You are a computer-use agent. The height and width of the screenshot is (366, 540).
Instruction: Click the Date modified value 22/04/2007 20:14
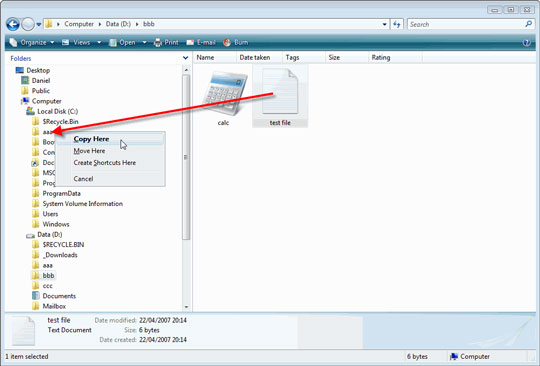[x=163, y=320]
